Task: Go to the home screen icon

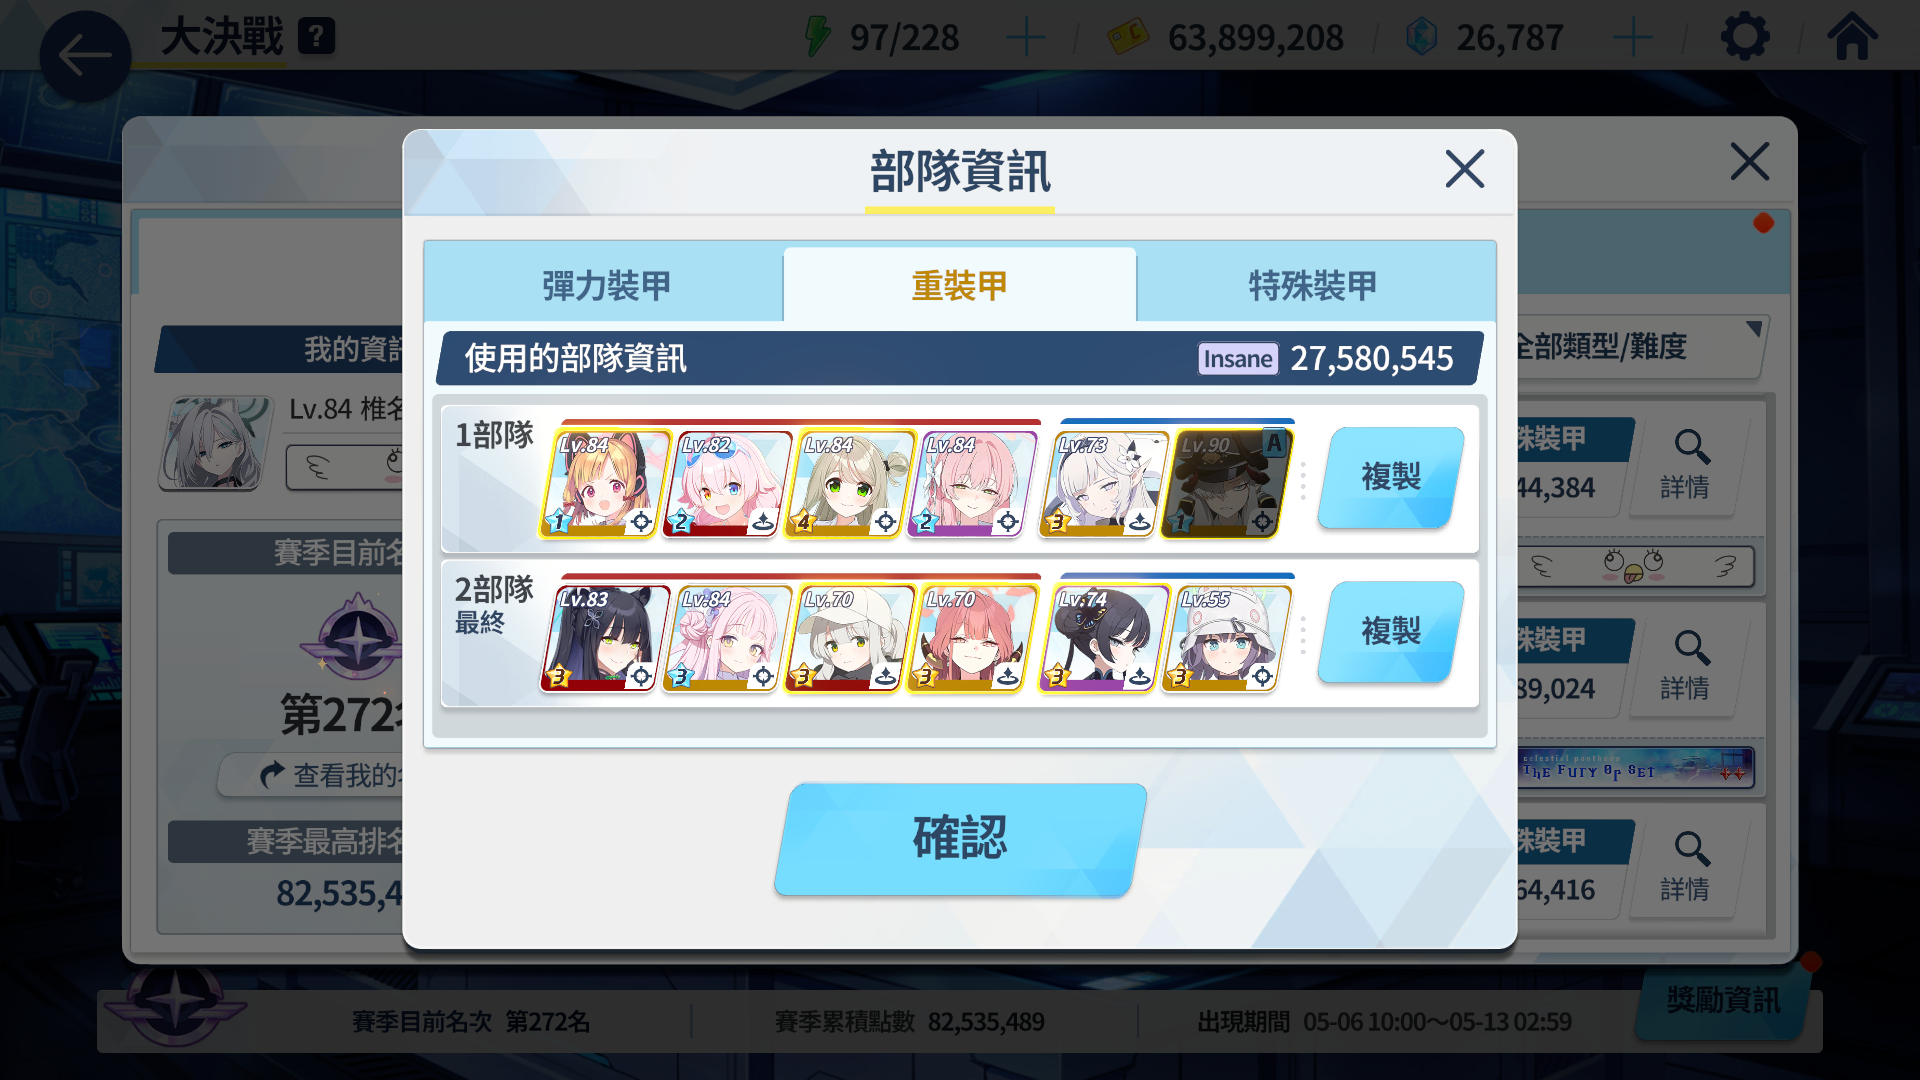Action: (x=1852, y=37)
